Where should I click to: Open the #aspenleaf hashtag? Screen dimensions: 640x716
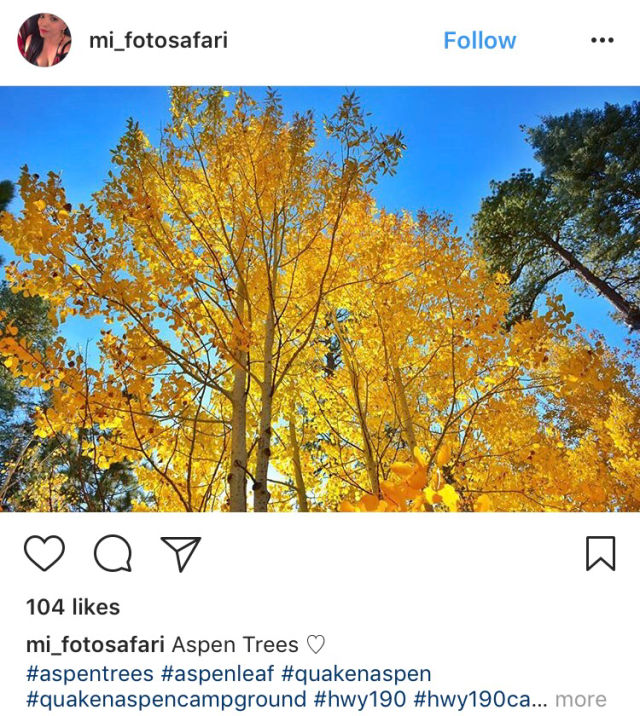coord(217,674)
